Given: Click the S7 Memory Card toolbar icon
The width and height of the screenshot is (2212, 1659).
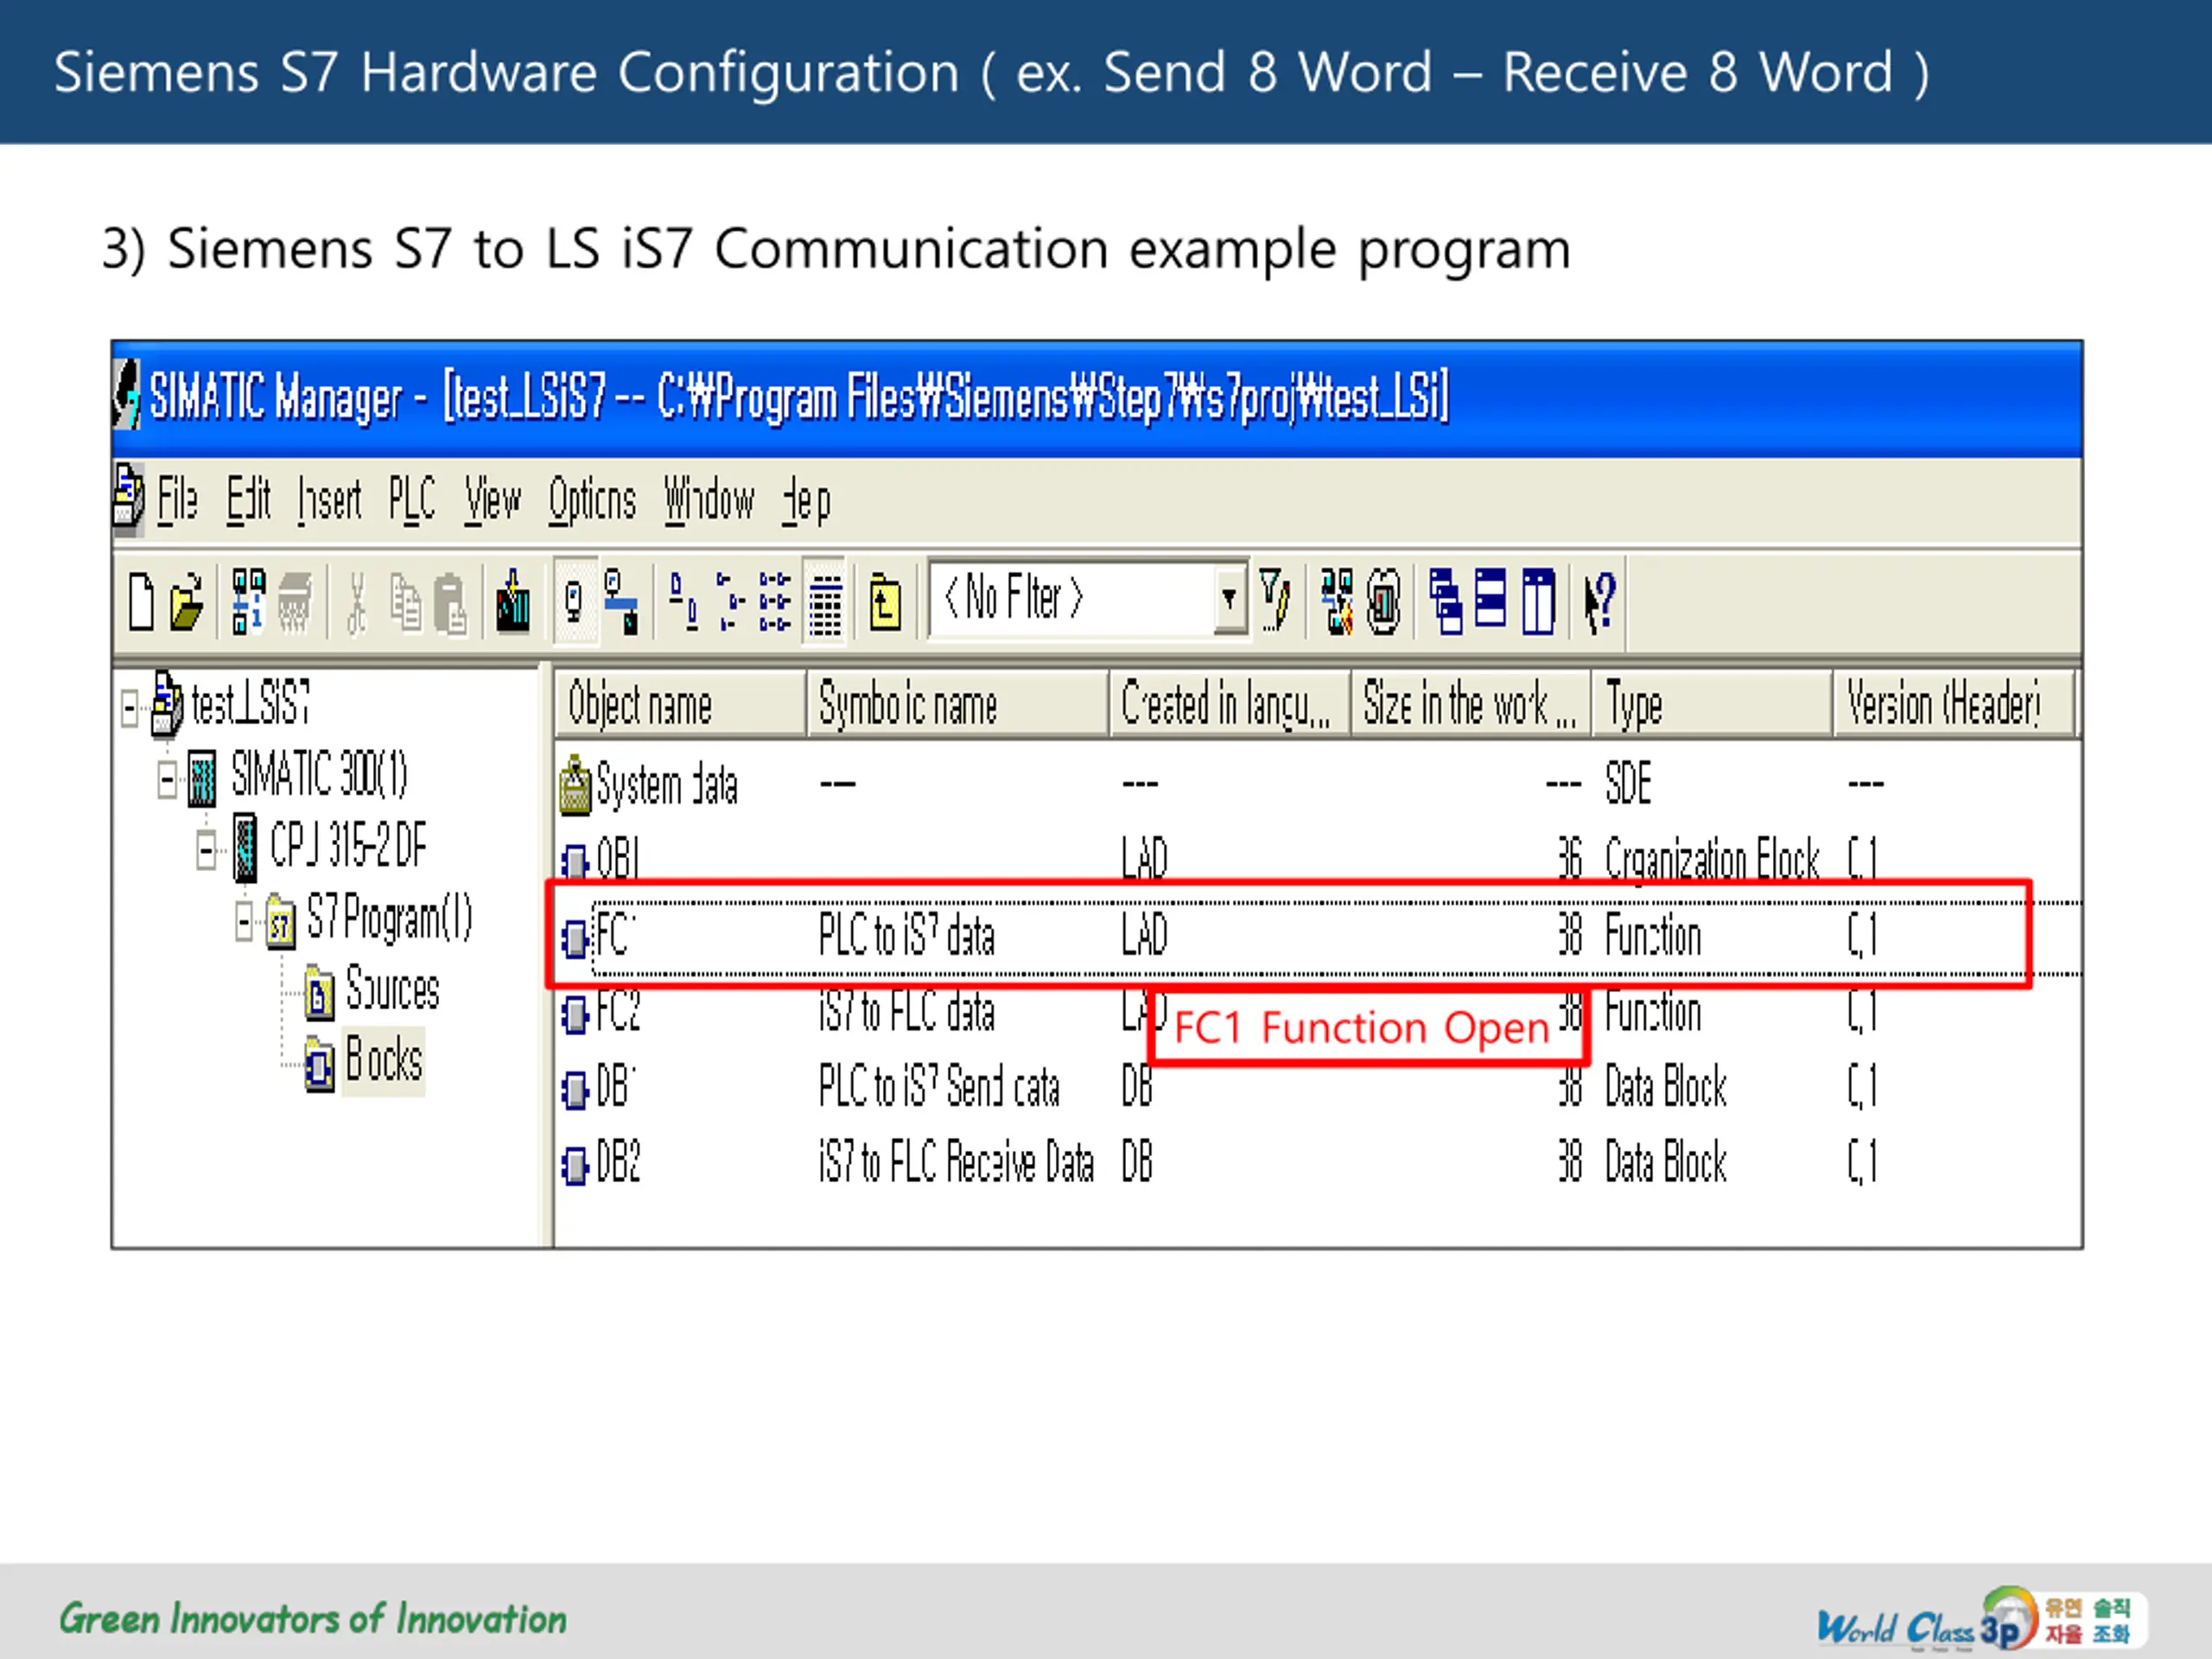Looking at the screenshot, I should coord(295,601).
